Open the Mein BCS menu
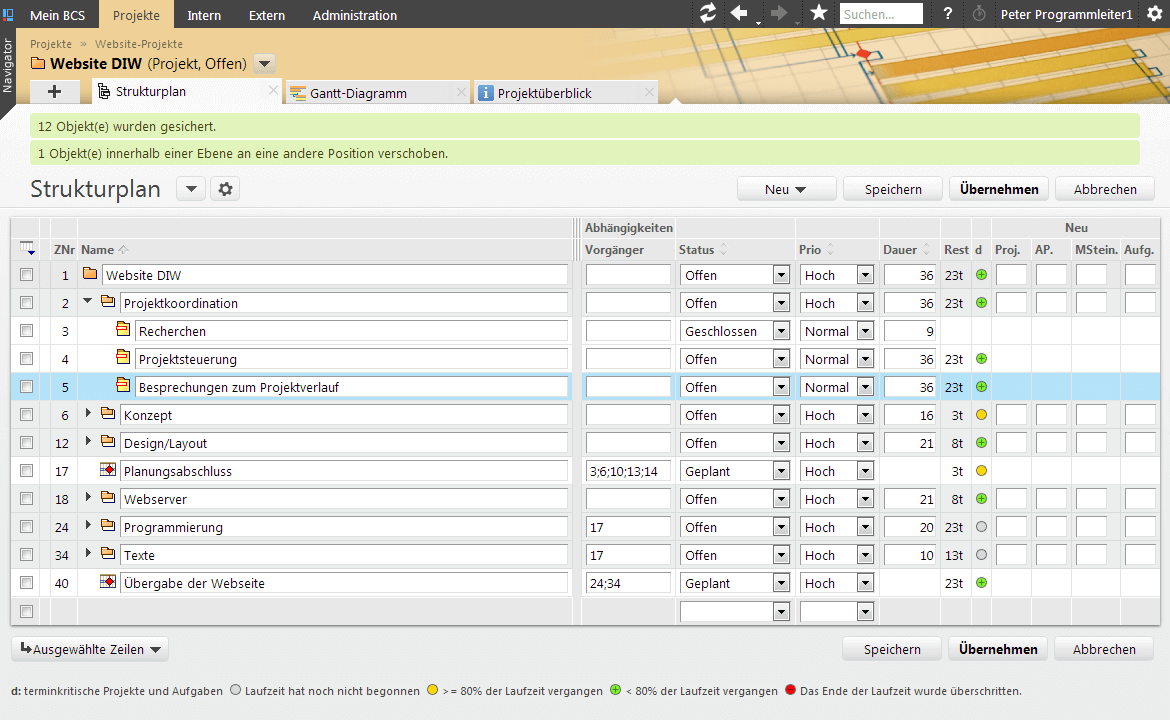 tap(57, 15)
